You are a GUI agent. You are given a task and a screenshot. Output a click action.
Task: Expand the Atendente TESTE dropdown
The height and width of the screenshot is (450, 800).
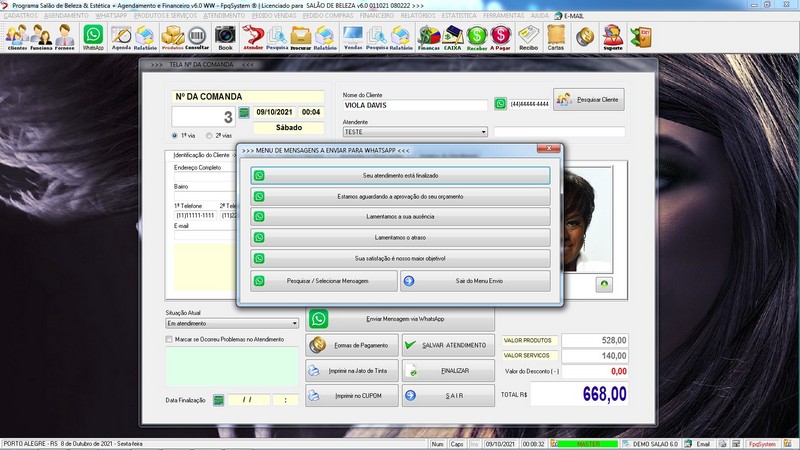(483, 132)
